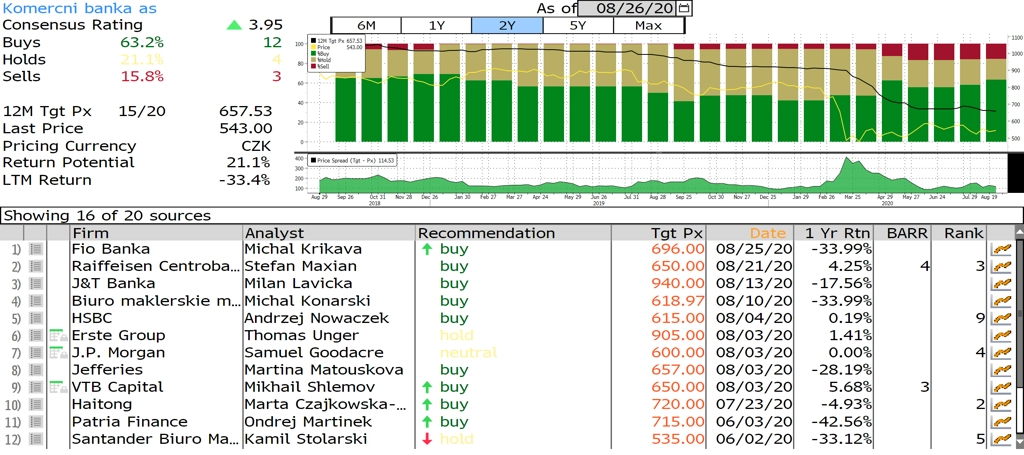Open the document icon in Santander Biuro row
This screenshot has width=1024, height=455.
tap(36, 439)
